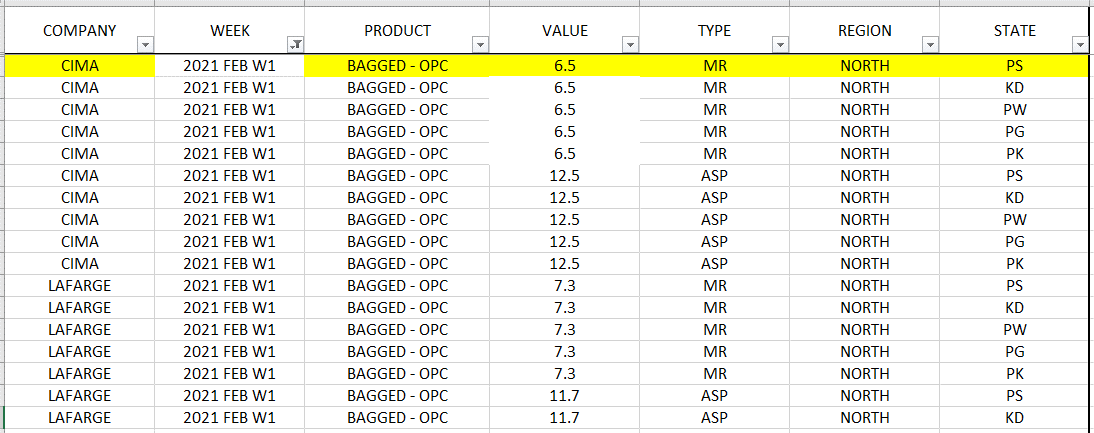The width and height of the screenshot is (1094, 433).
Task: Select 2021 FEB W1 in LAFARGE MR PS row
Action: [x=230, y=286]
